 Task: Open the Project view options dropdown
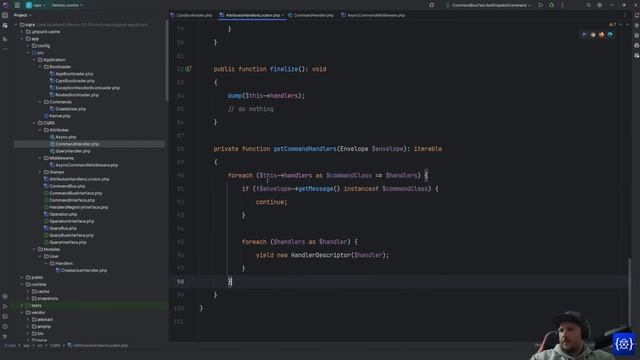pos(22,15)
